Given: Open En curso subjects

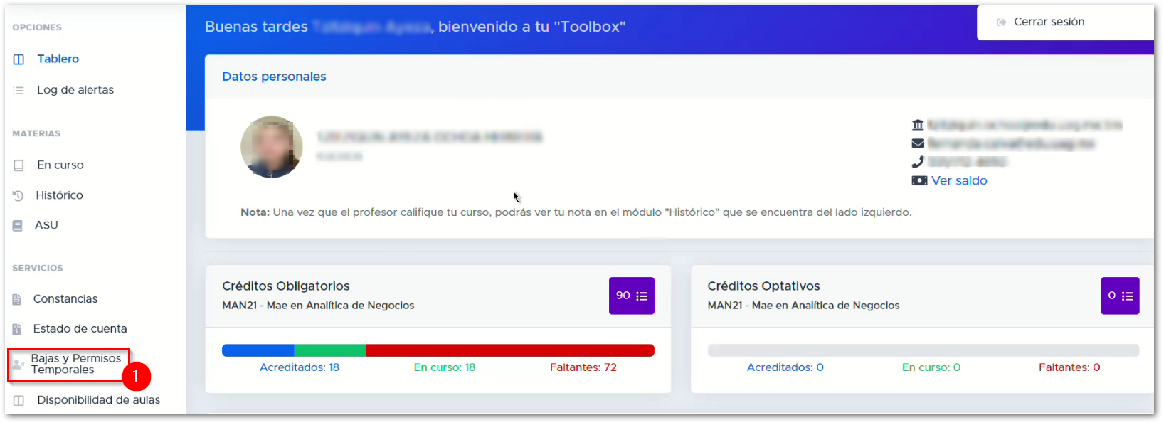Looking at the screenshot, I should (x=60, y=165).
